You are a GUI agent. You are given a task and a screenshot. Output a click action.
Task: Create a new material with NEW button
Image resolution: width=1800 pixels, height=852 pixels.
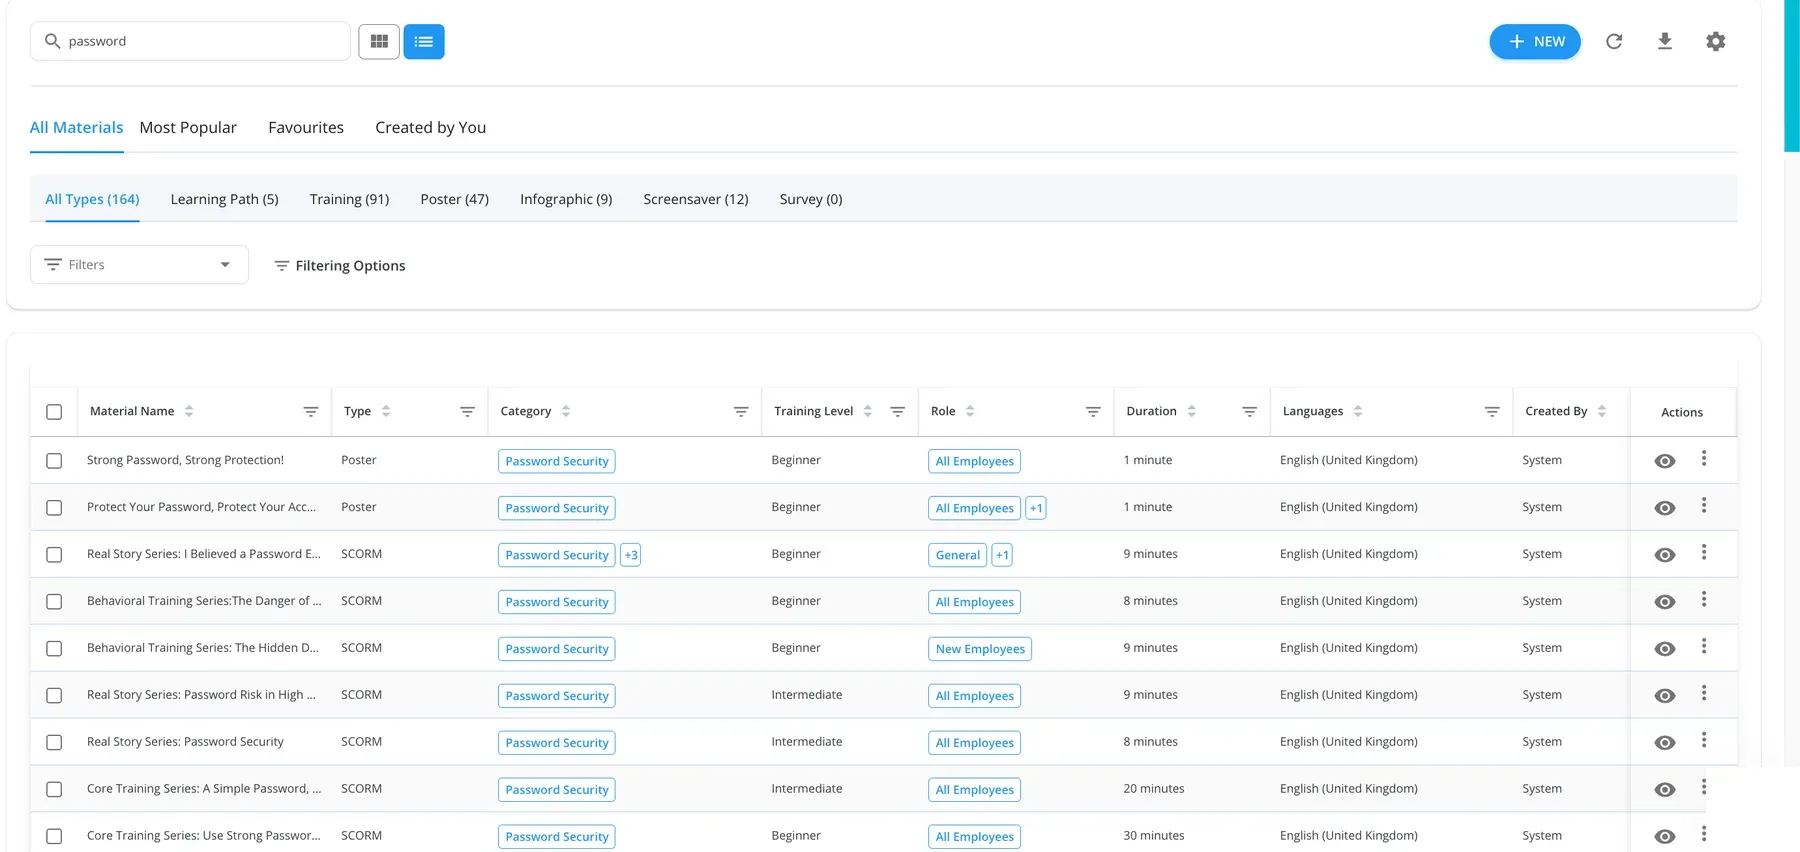point(1535,41)
